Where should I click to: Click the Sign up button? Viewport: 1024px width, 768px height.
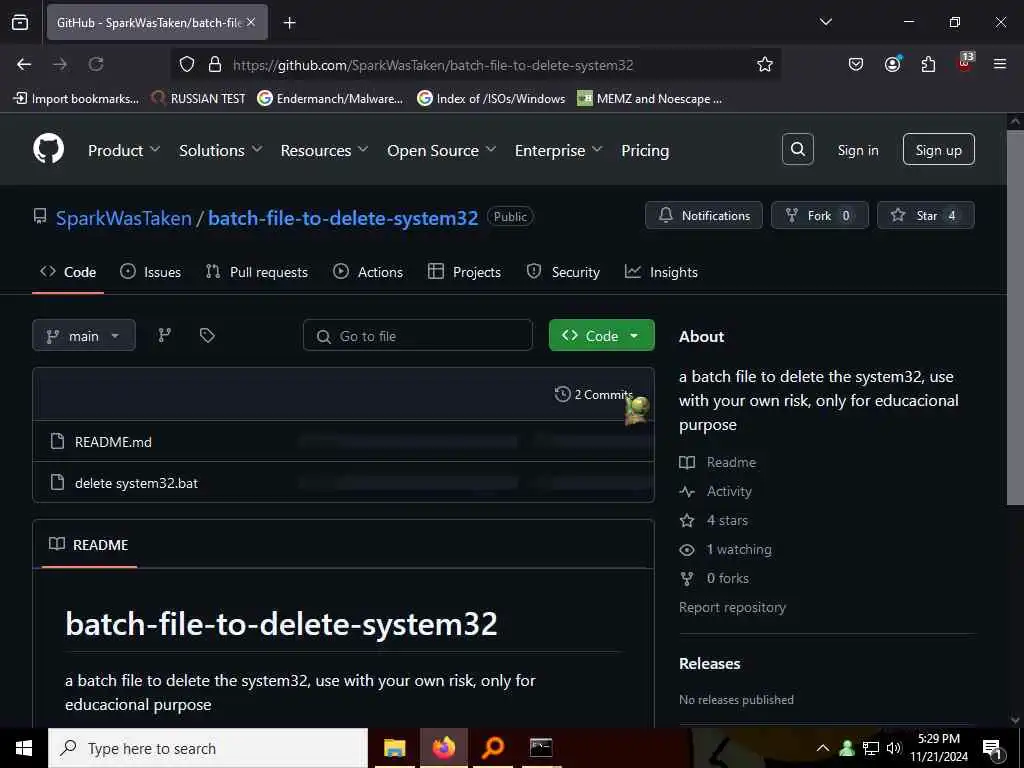(x=938, y=150)
